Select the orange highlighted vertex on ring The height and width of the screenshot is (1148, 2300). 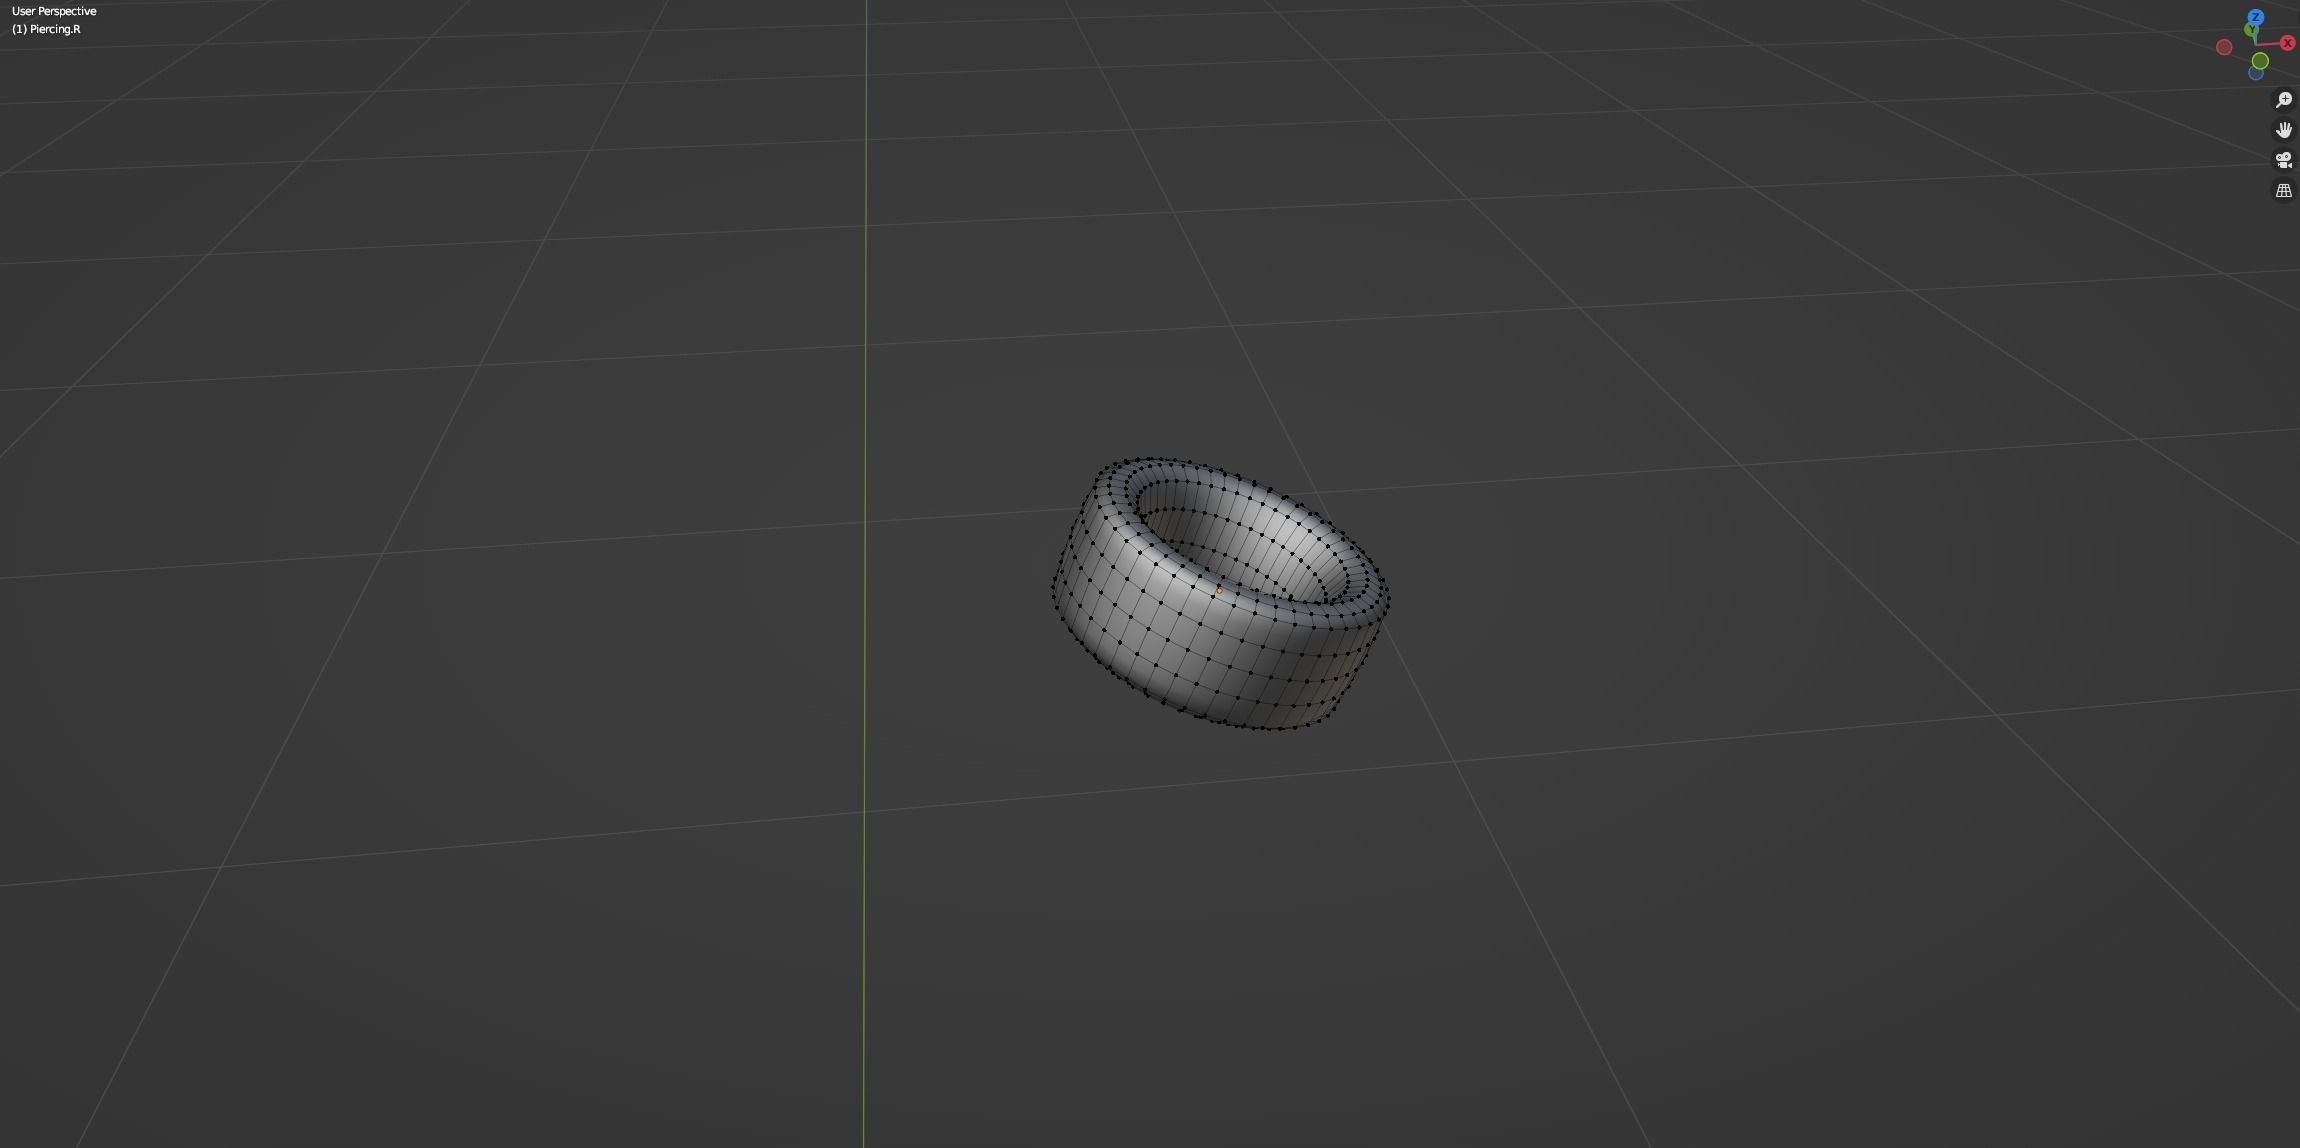click(1219, 590)
